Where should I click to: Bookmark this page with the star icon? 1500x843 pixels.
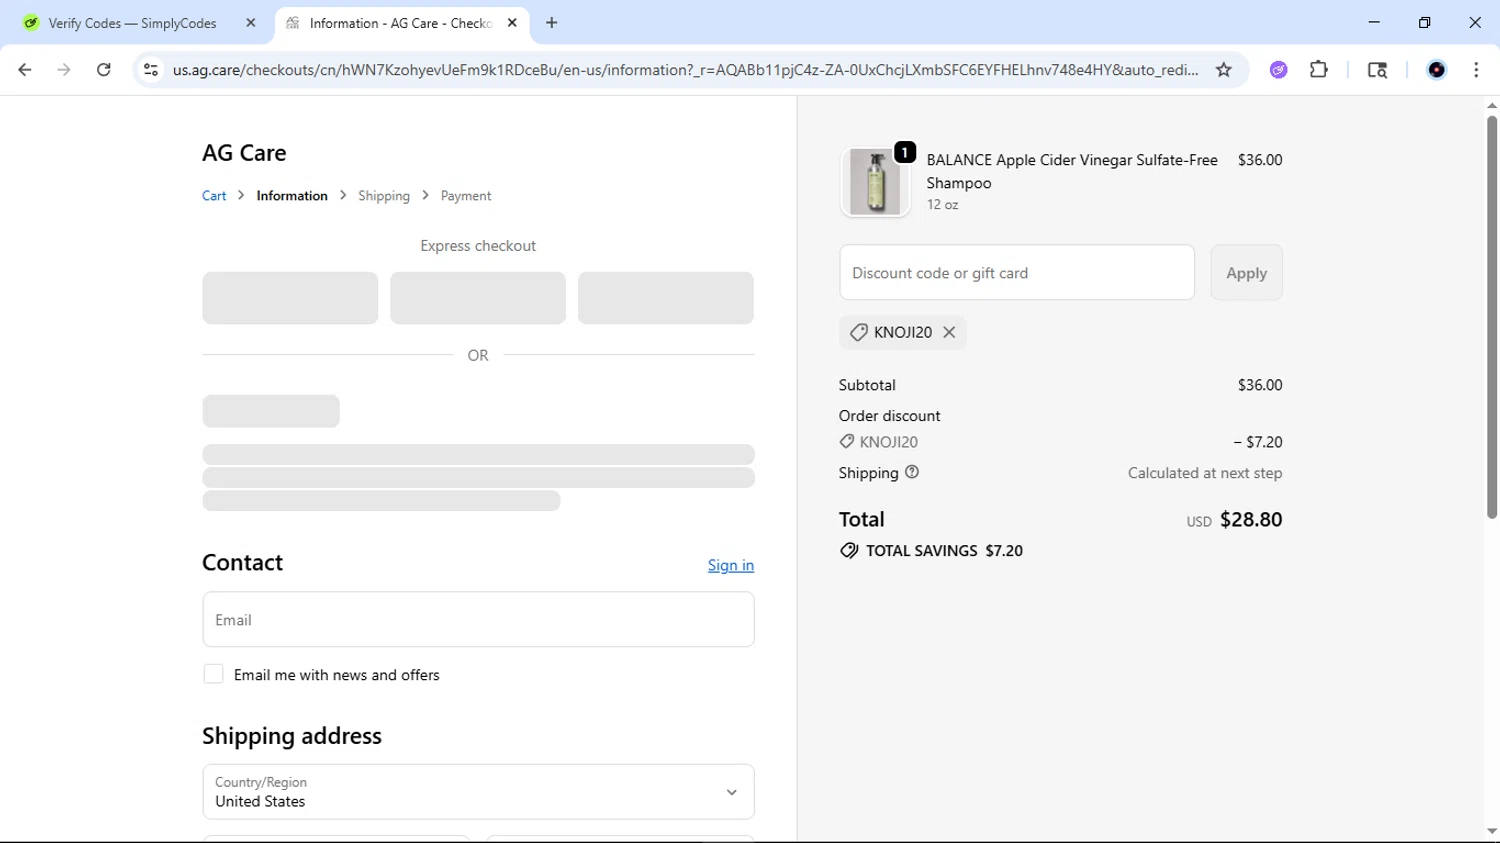(1223, 70)
